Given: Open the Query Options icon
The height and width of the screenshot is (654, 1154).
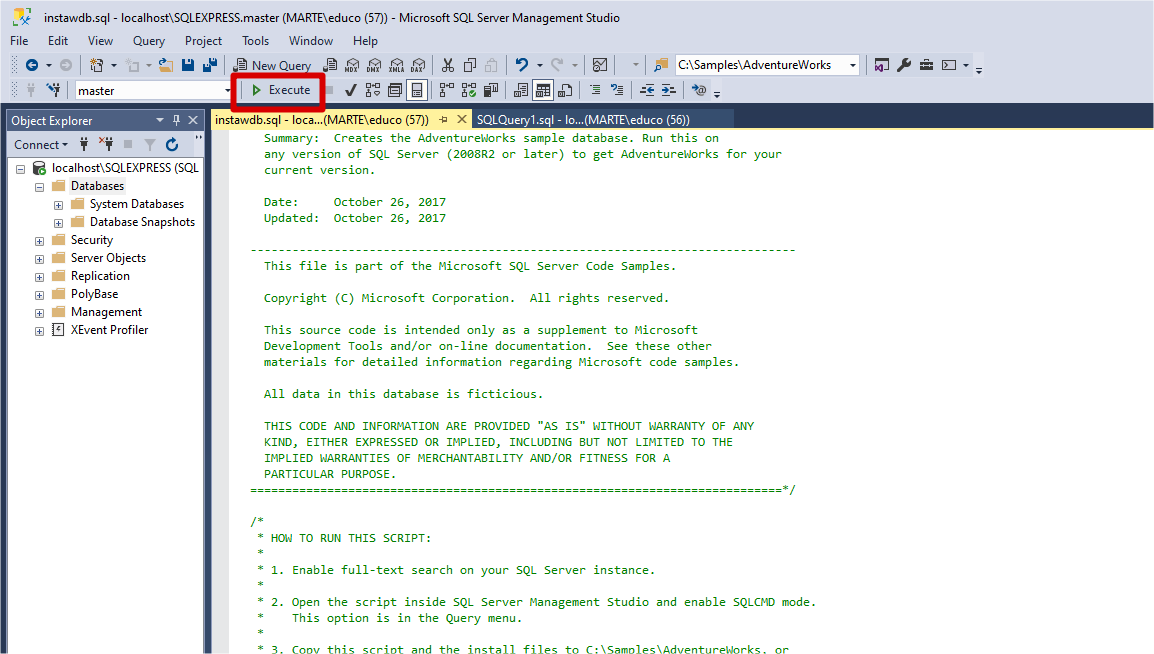Looking at the screenshot, I should tap(395, 90).
